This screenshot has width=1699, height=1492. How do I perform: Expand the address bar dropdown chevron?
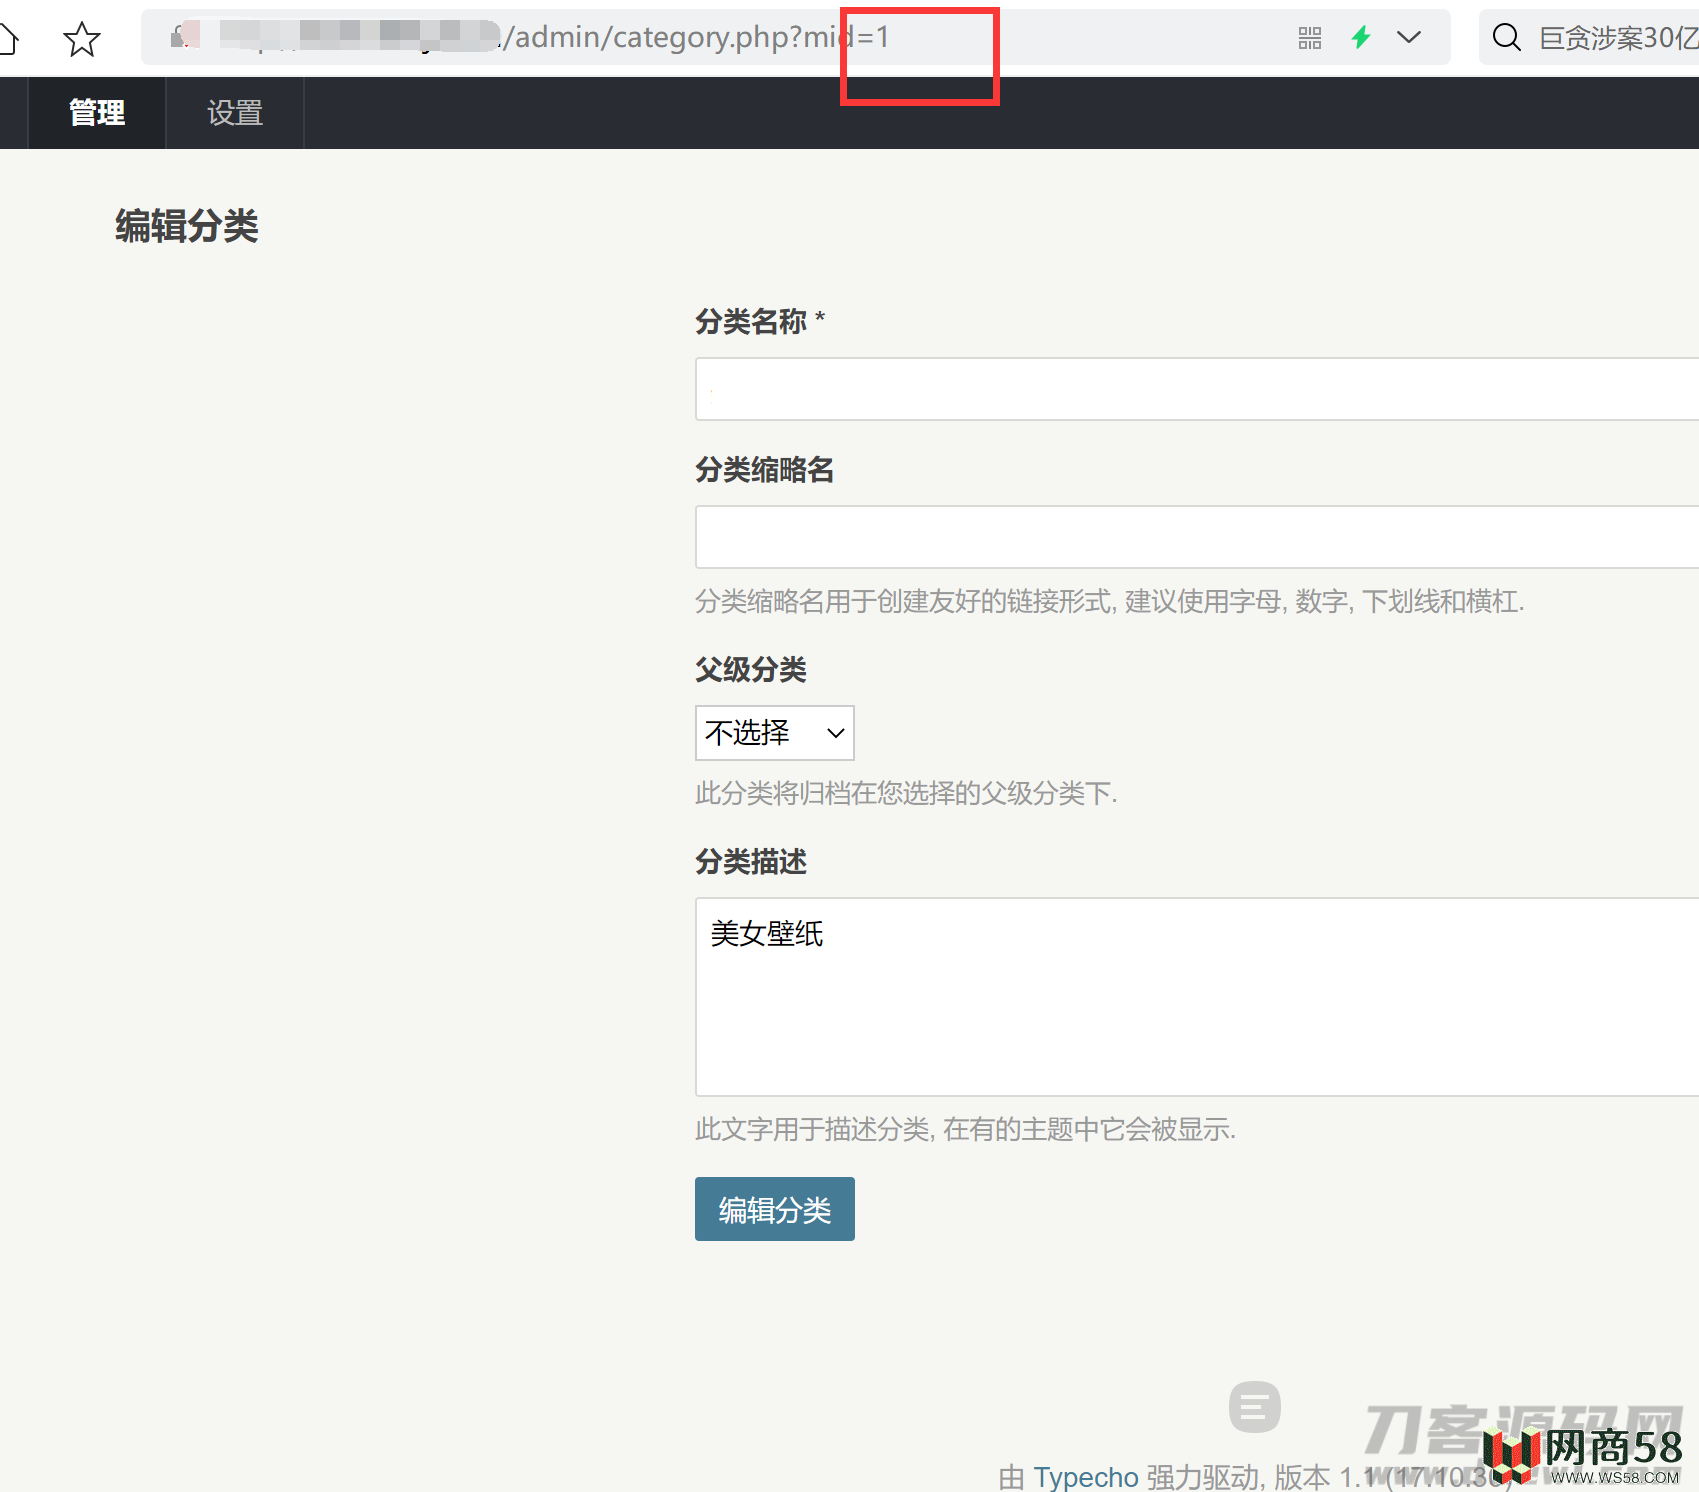click(1409, 38)
